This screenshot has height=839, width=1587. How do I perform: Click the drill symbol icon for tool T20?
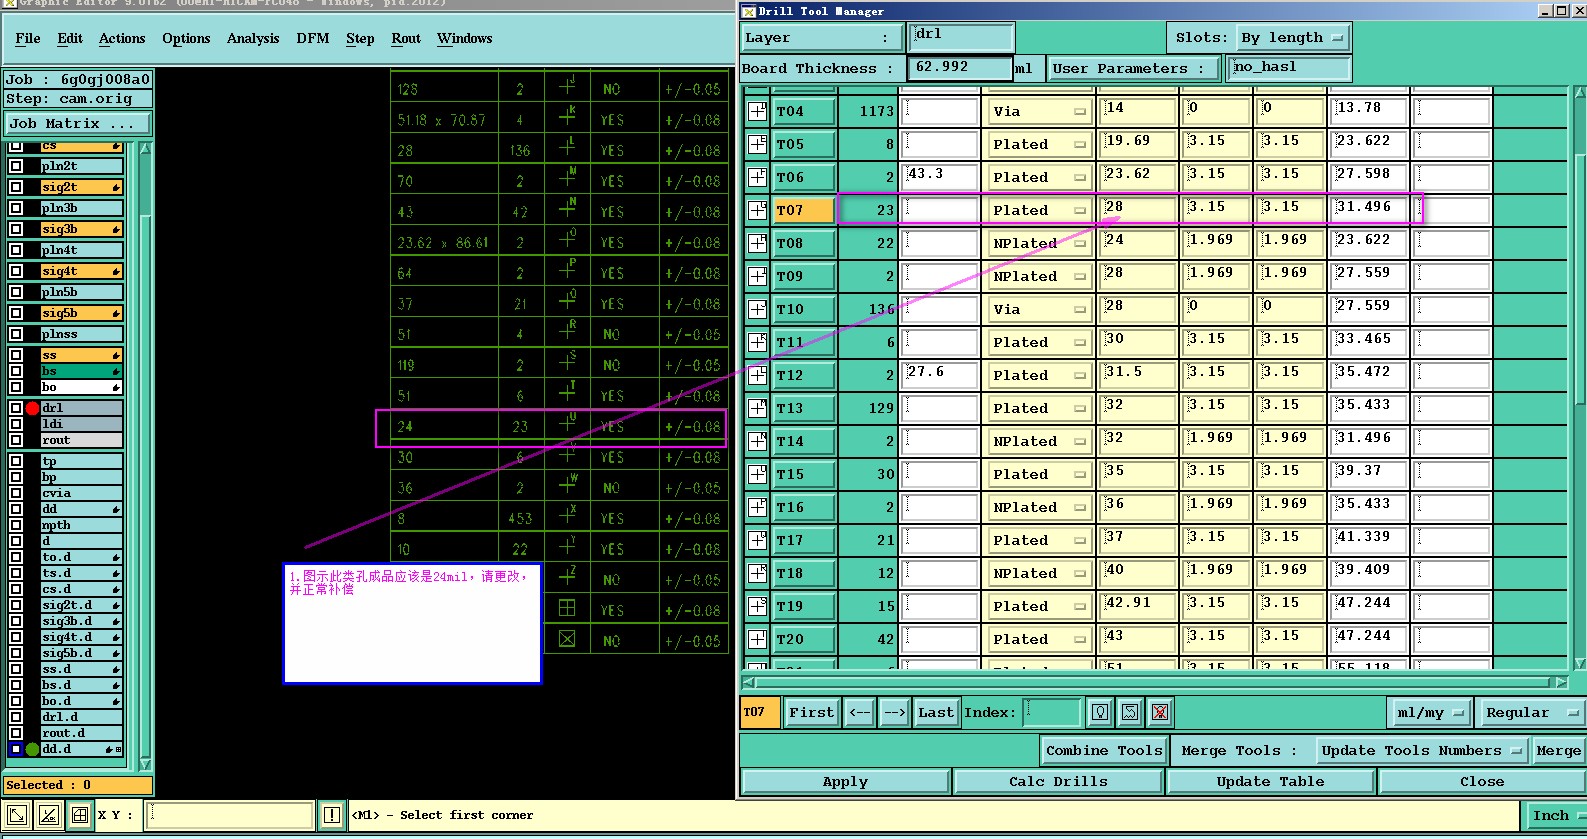(758, 639)
